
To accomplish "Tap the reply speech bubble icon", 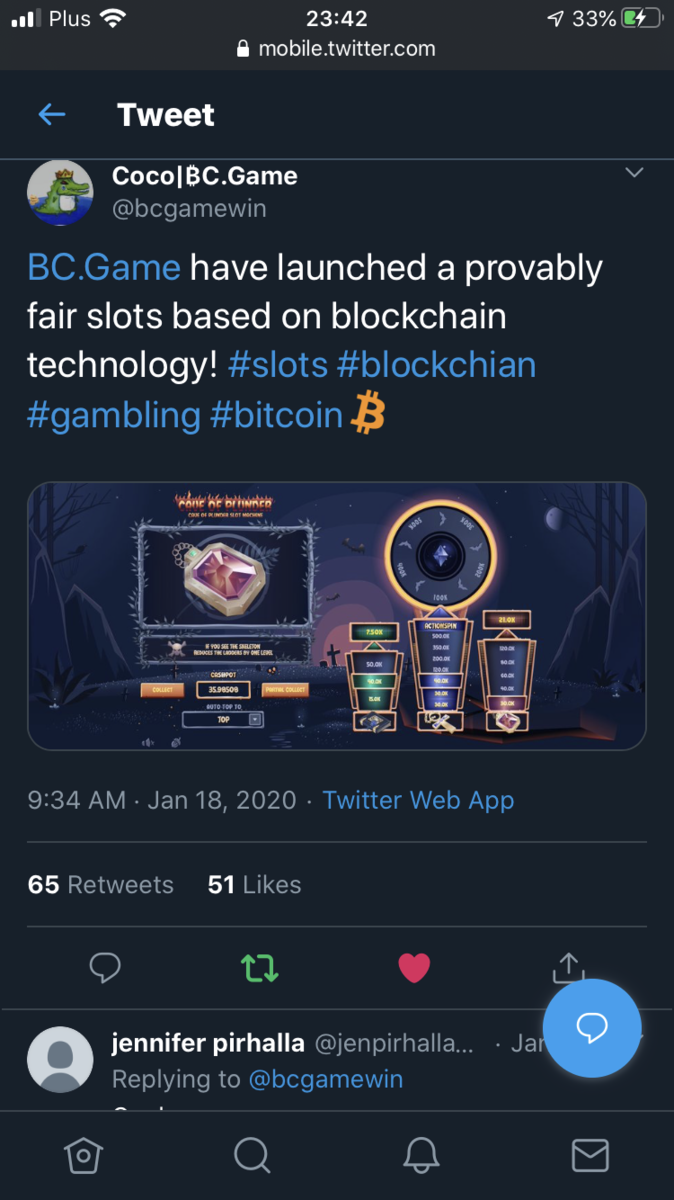I will tap(105, 966).
